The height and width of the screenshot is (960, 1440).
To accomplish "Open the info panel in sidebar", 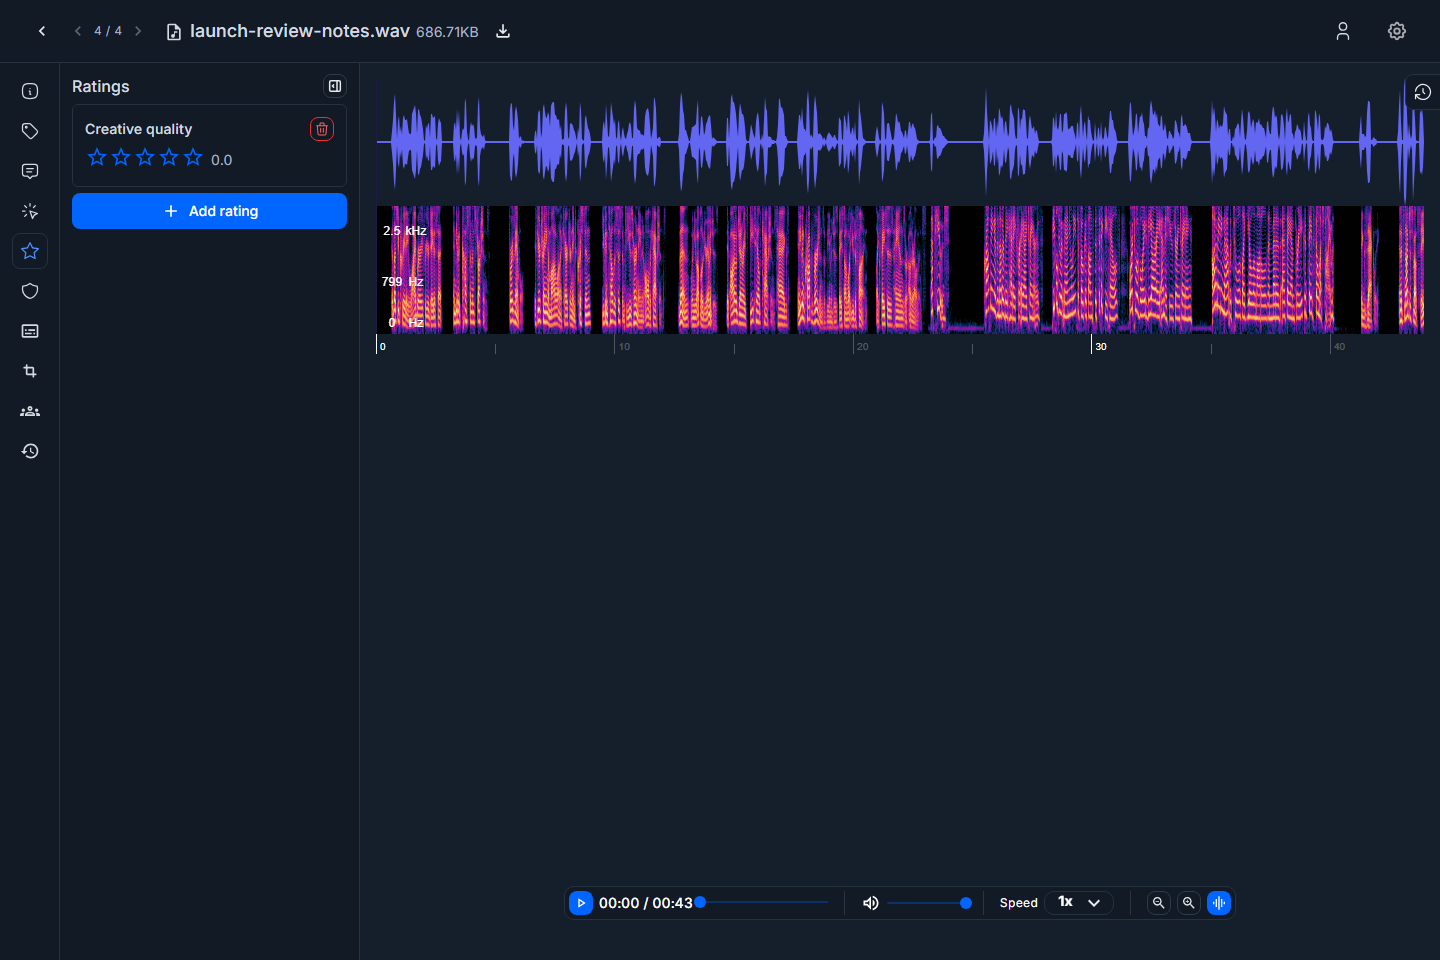I will [30, 91].
